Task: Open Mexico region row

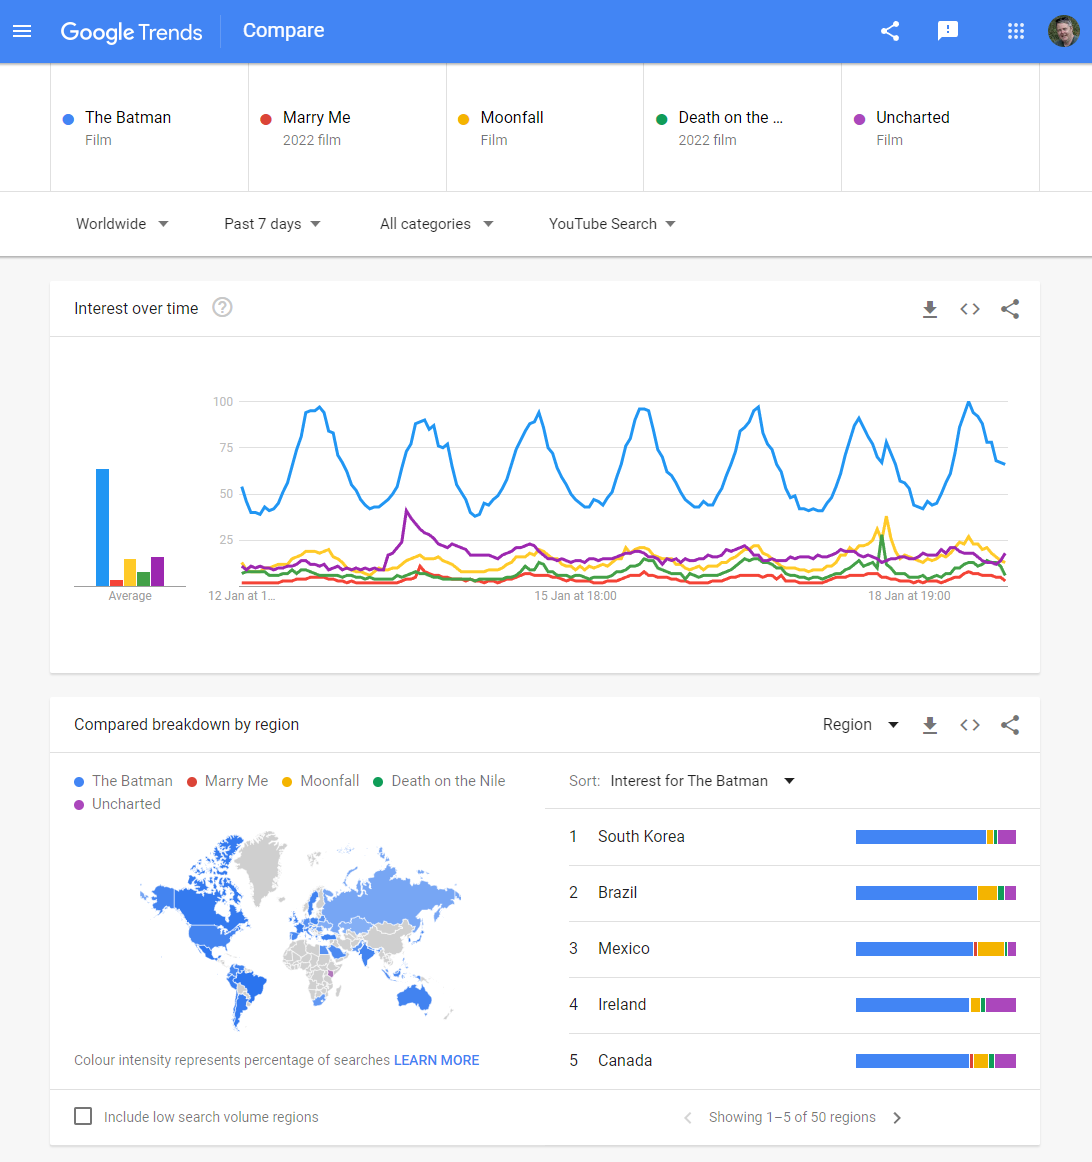Action: 804,949
